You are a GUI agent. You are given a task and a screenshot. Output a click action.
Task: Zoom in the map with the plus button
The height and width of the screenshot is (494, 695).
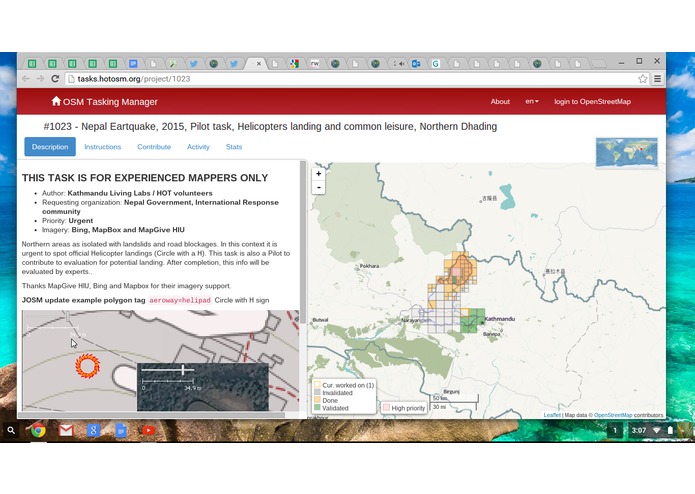(318, 174)
